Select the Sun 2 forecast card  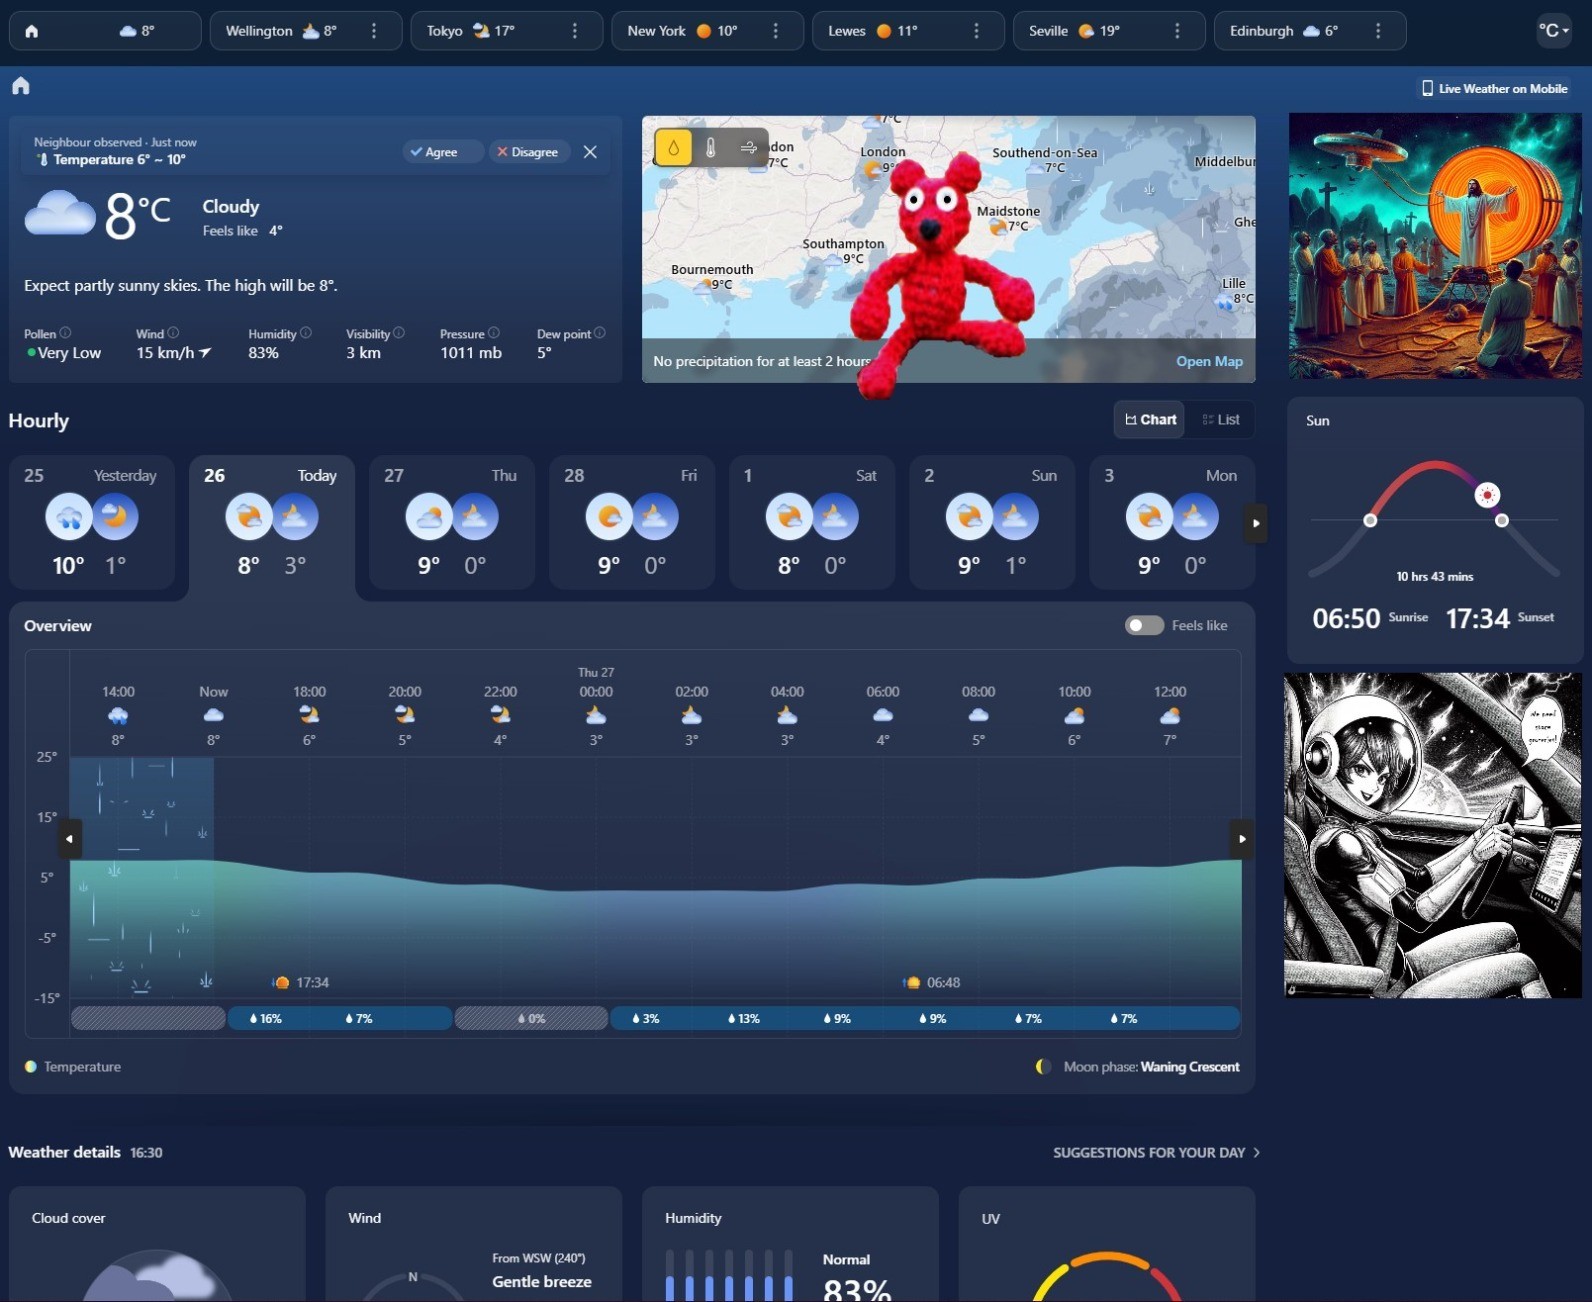coord(991,522)
